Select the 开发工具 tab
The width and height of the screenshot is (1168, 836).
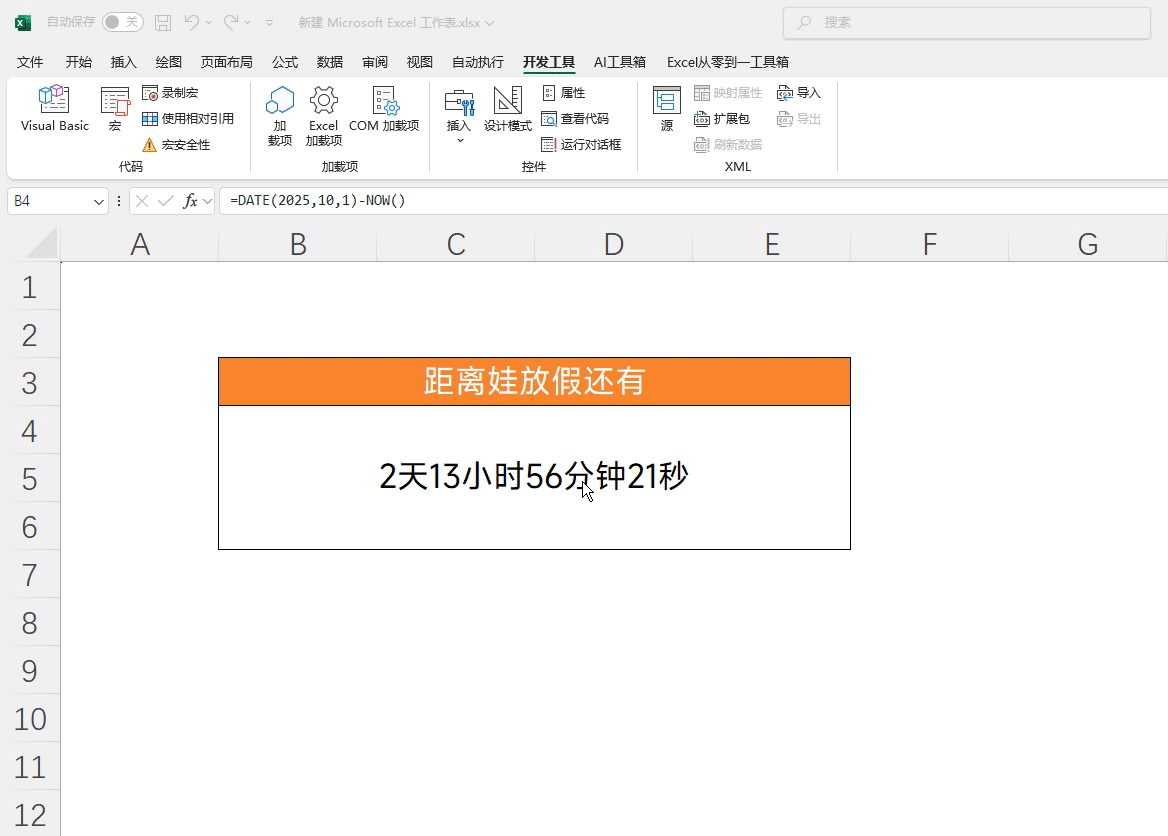[x=548, y=62]
